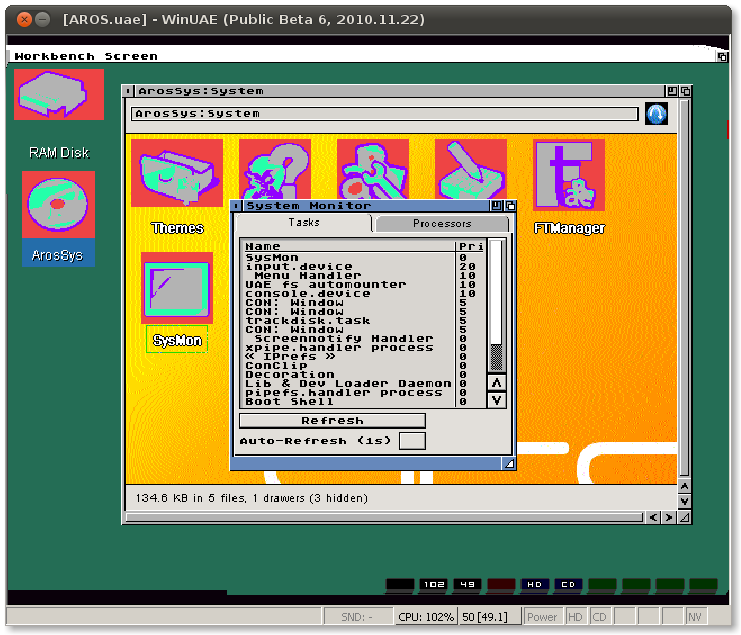This screenshot has width=741, height=635.
Task: Click the CPU: 102% status field
Action: 425,617
